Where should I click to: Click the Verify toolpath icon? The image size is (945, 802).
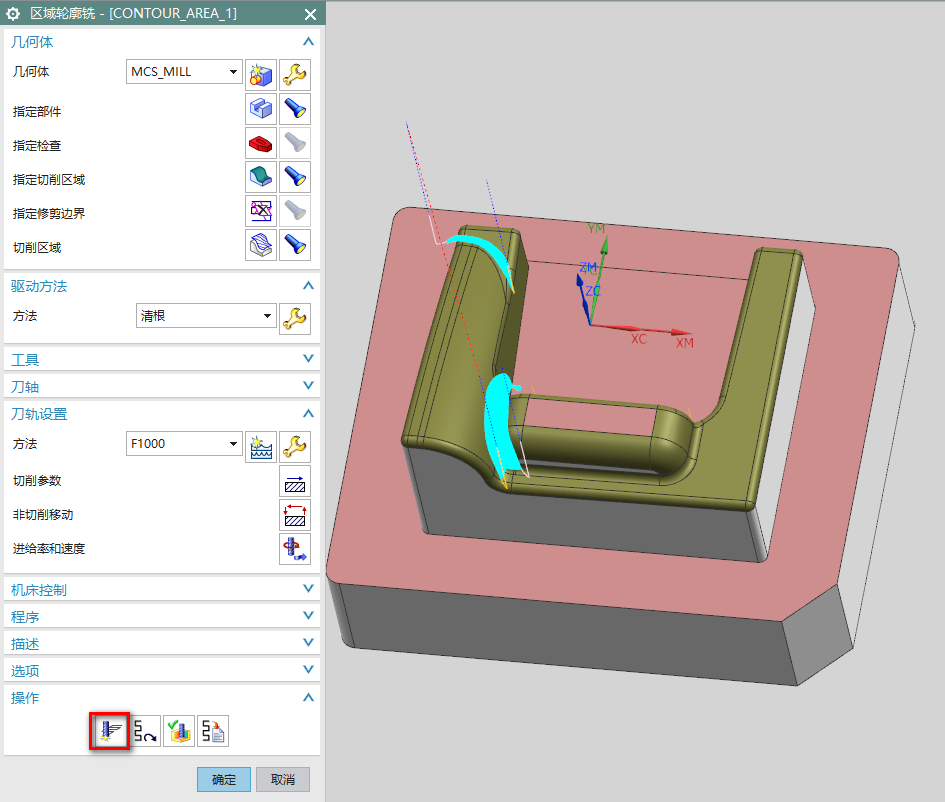[179, 732]
